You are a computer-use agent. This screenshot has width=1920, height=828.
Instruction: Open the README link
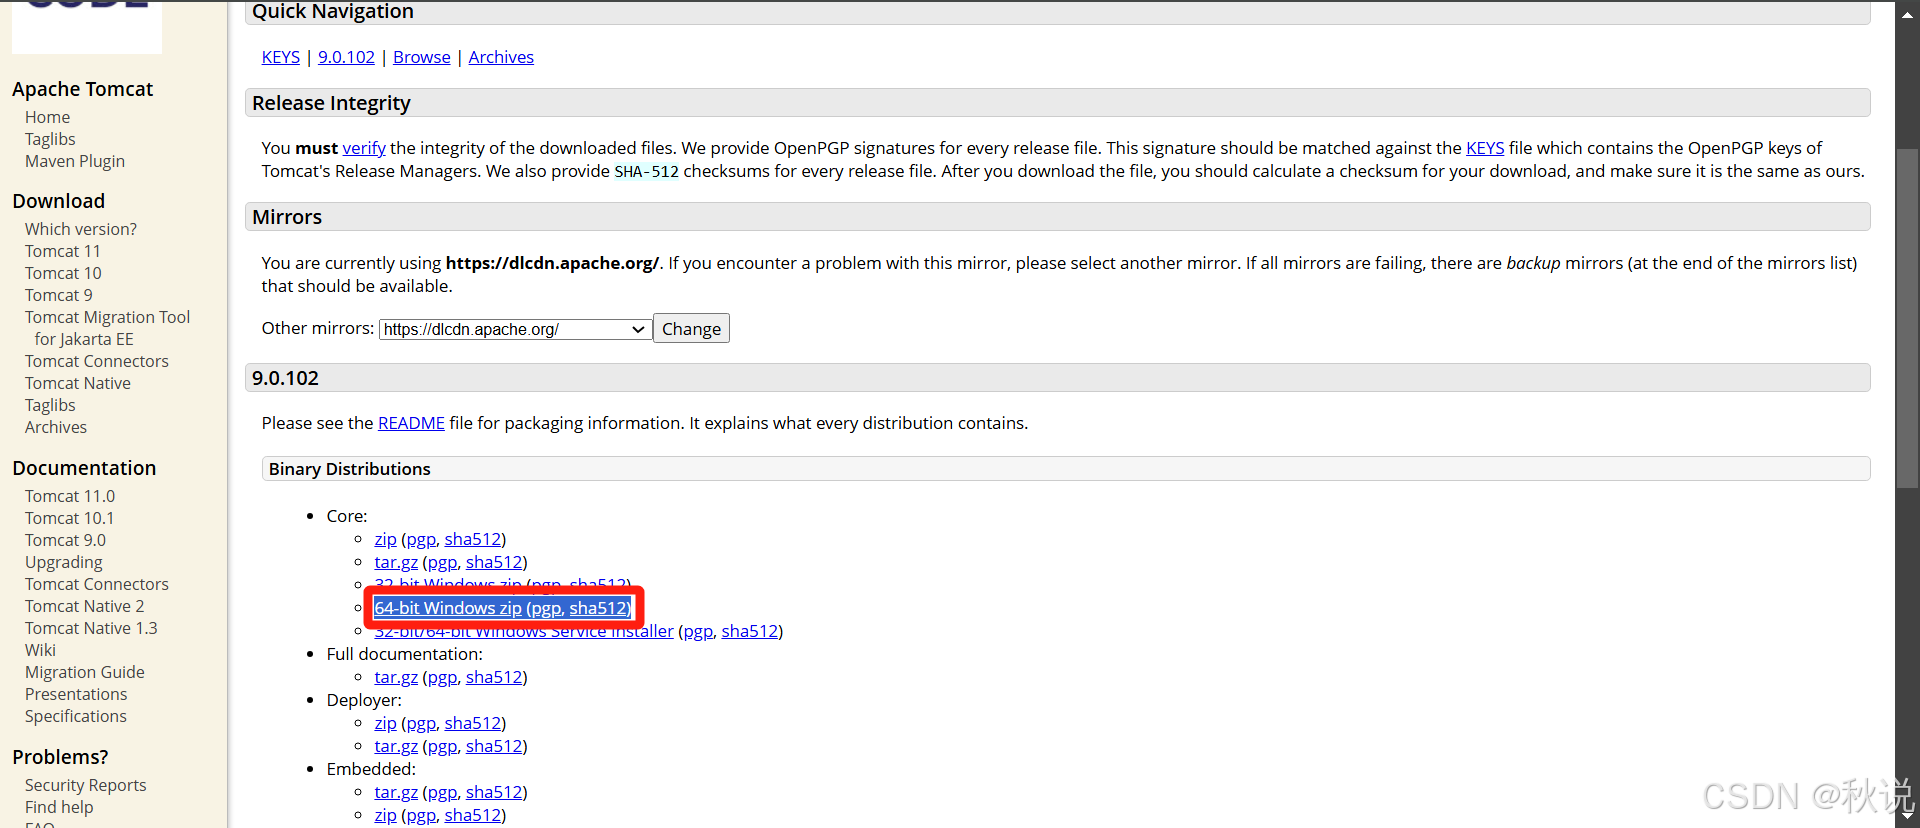click(x=411, y=423)
